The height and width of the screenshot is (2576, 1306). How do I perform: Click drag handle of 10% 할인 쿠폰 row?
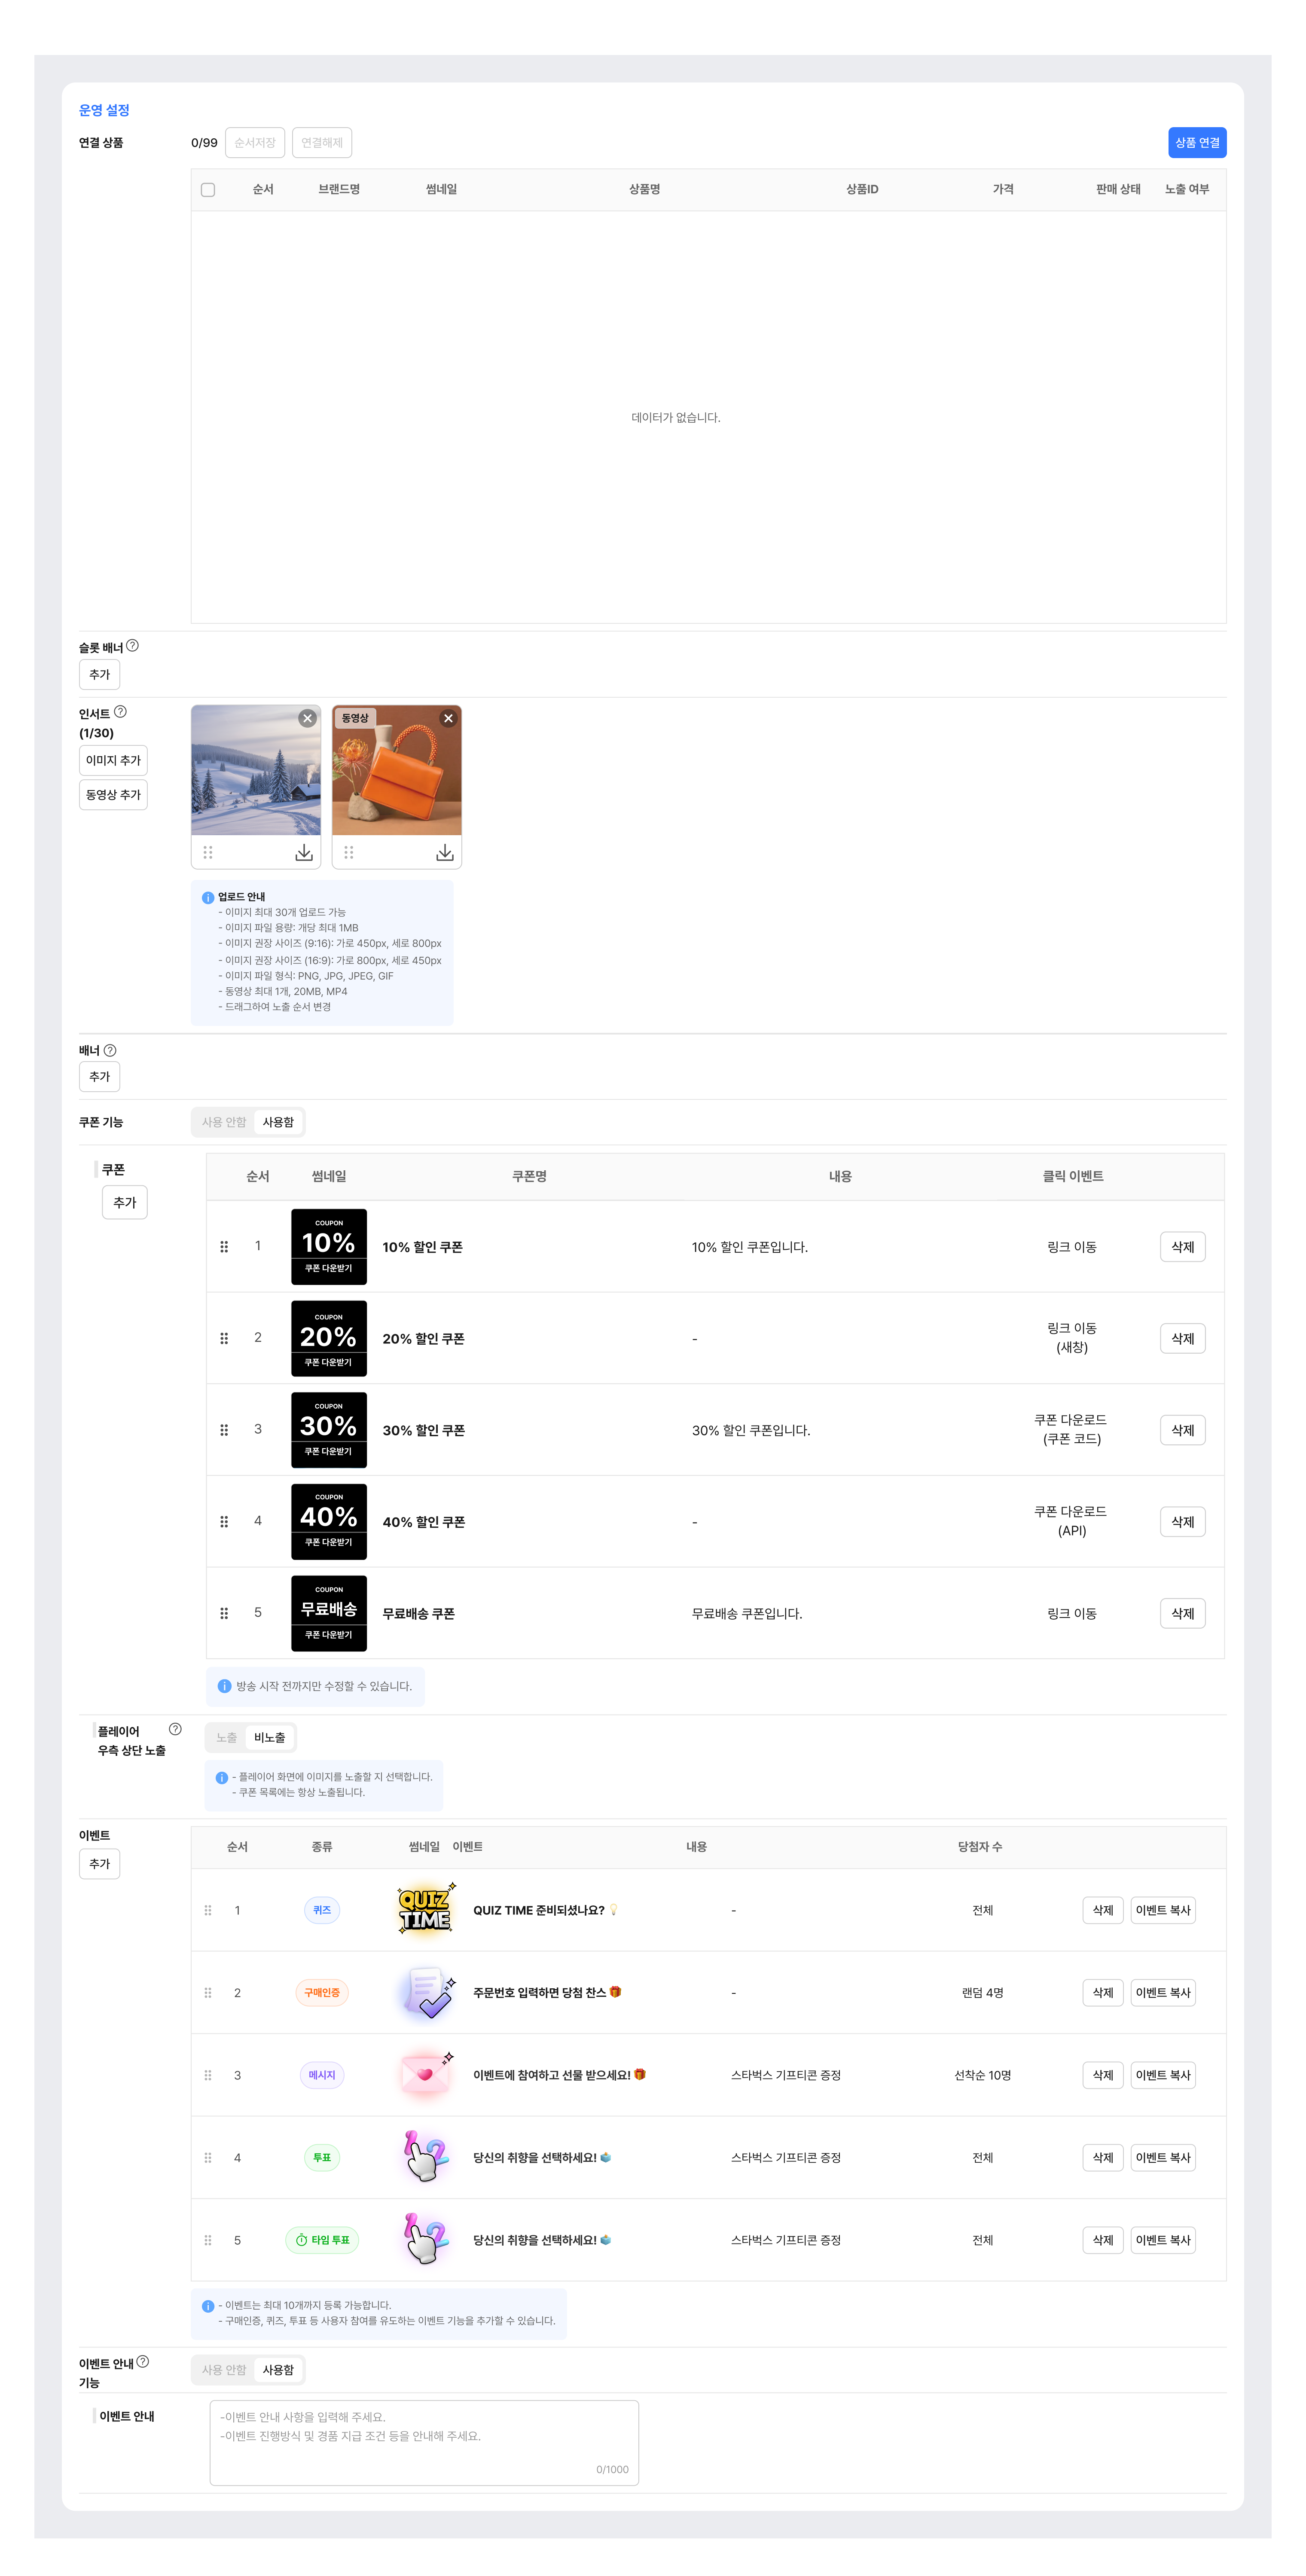pyautogui.click(x=224, y=1246)
